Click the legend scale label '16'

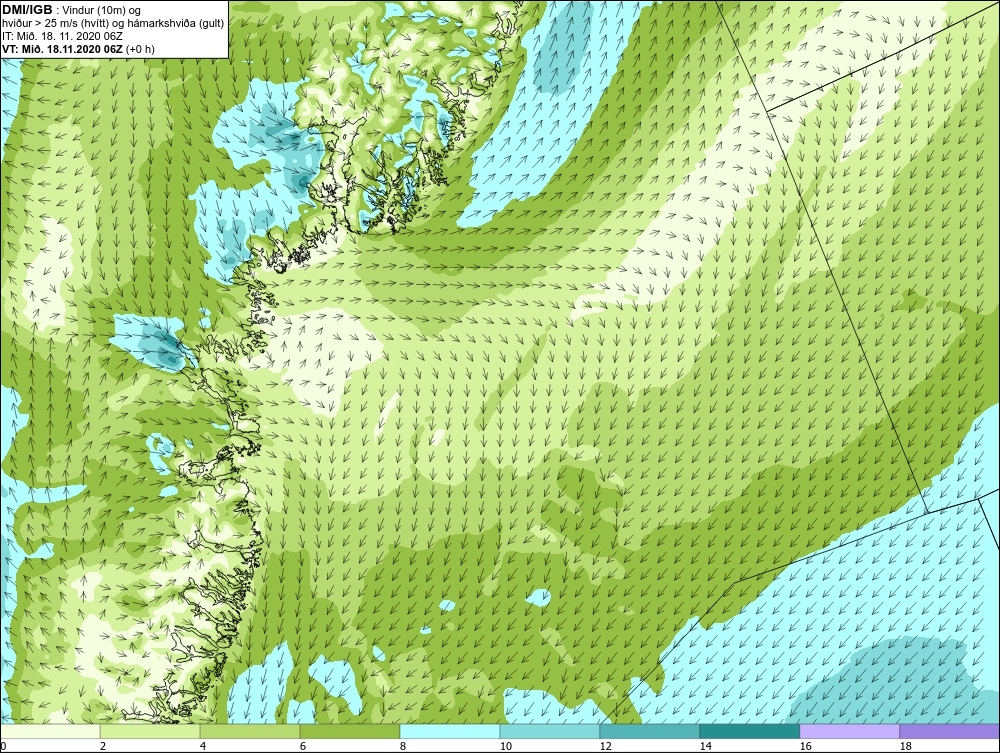(x=805, y=746)
